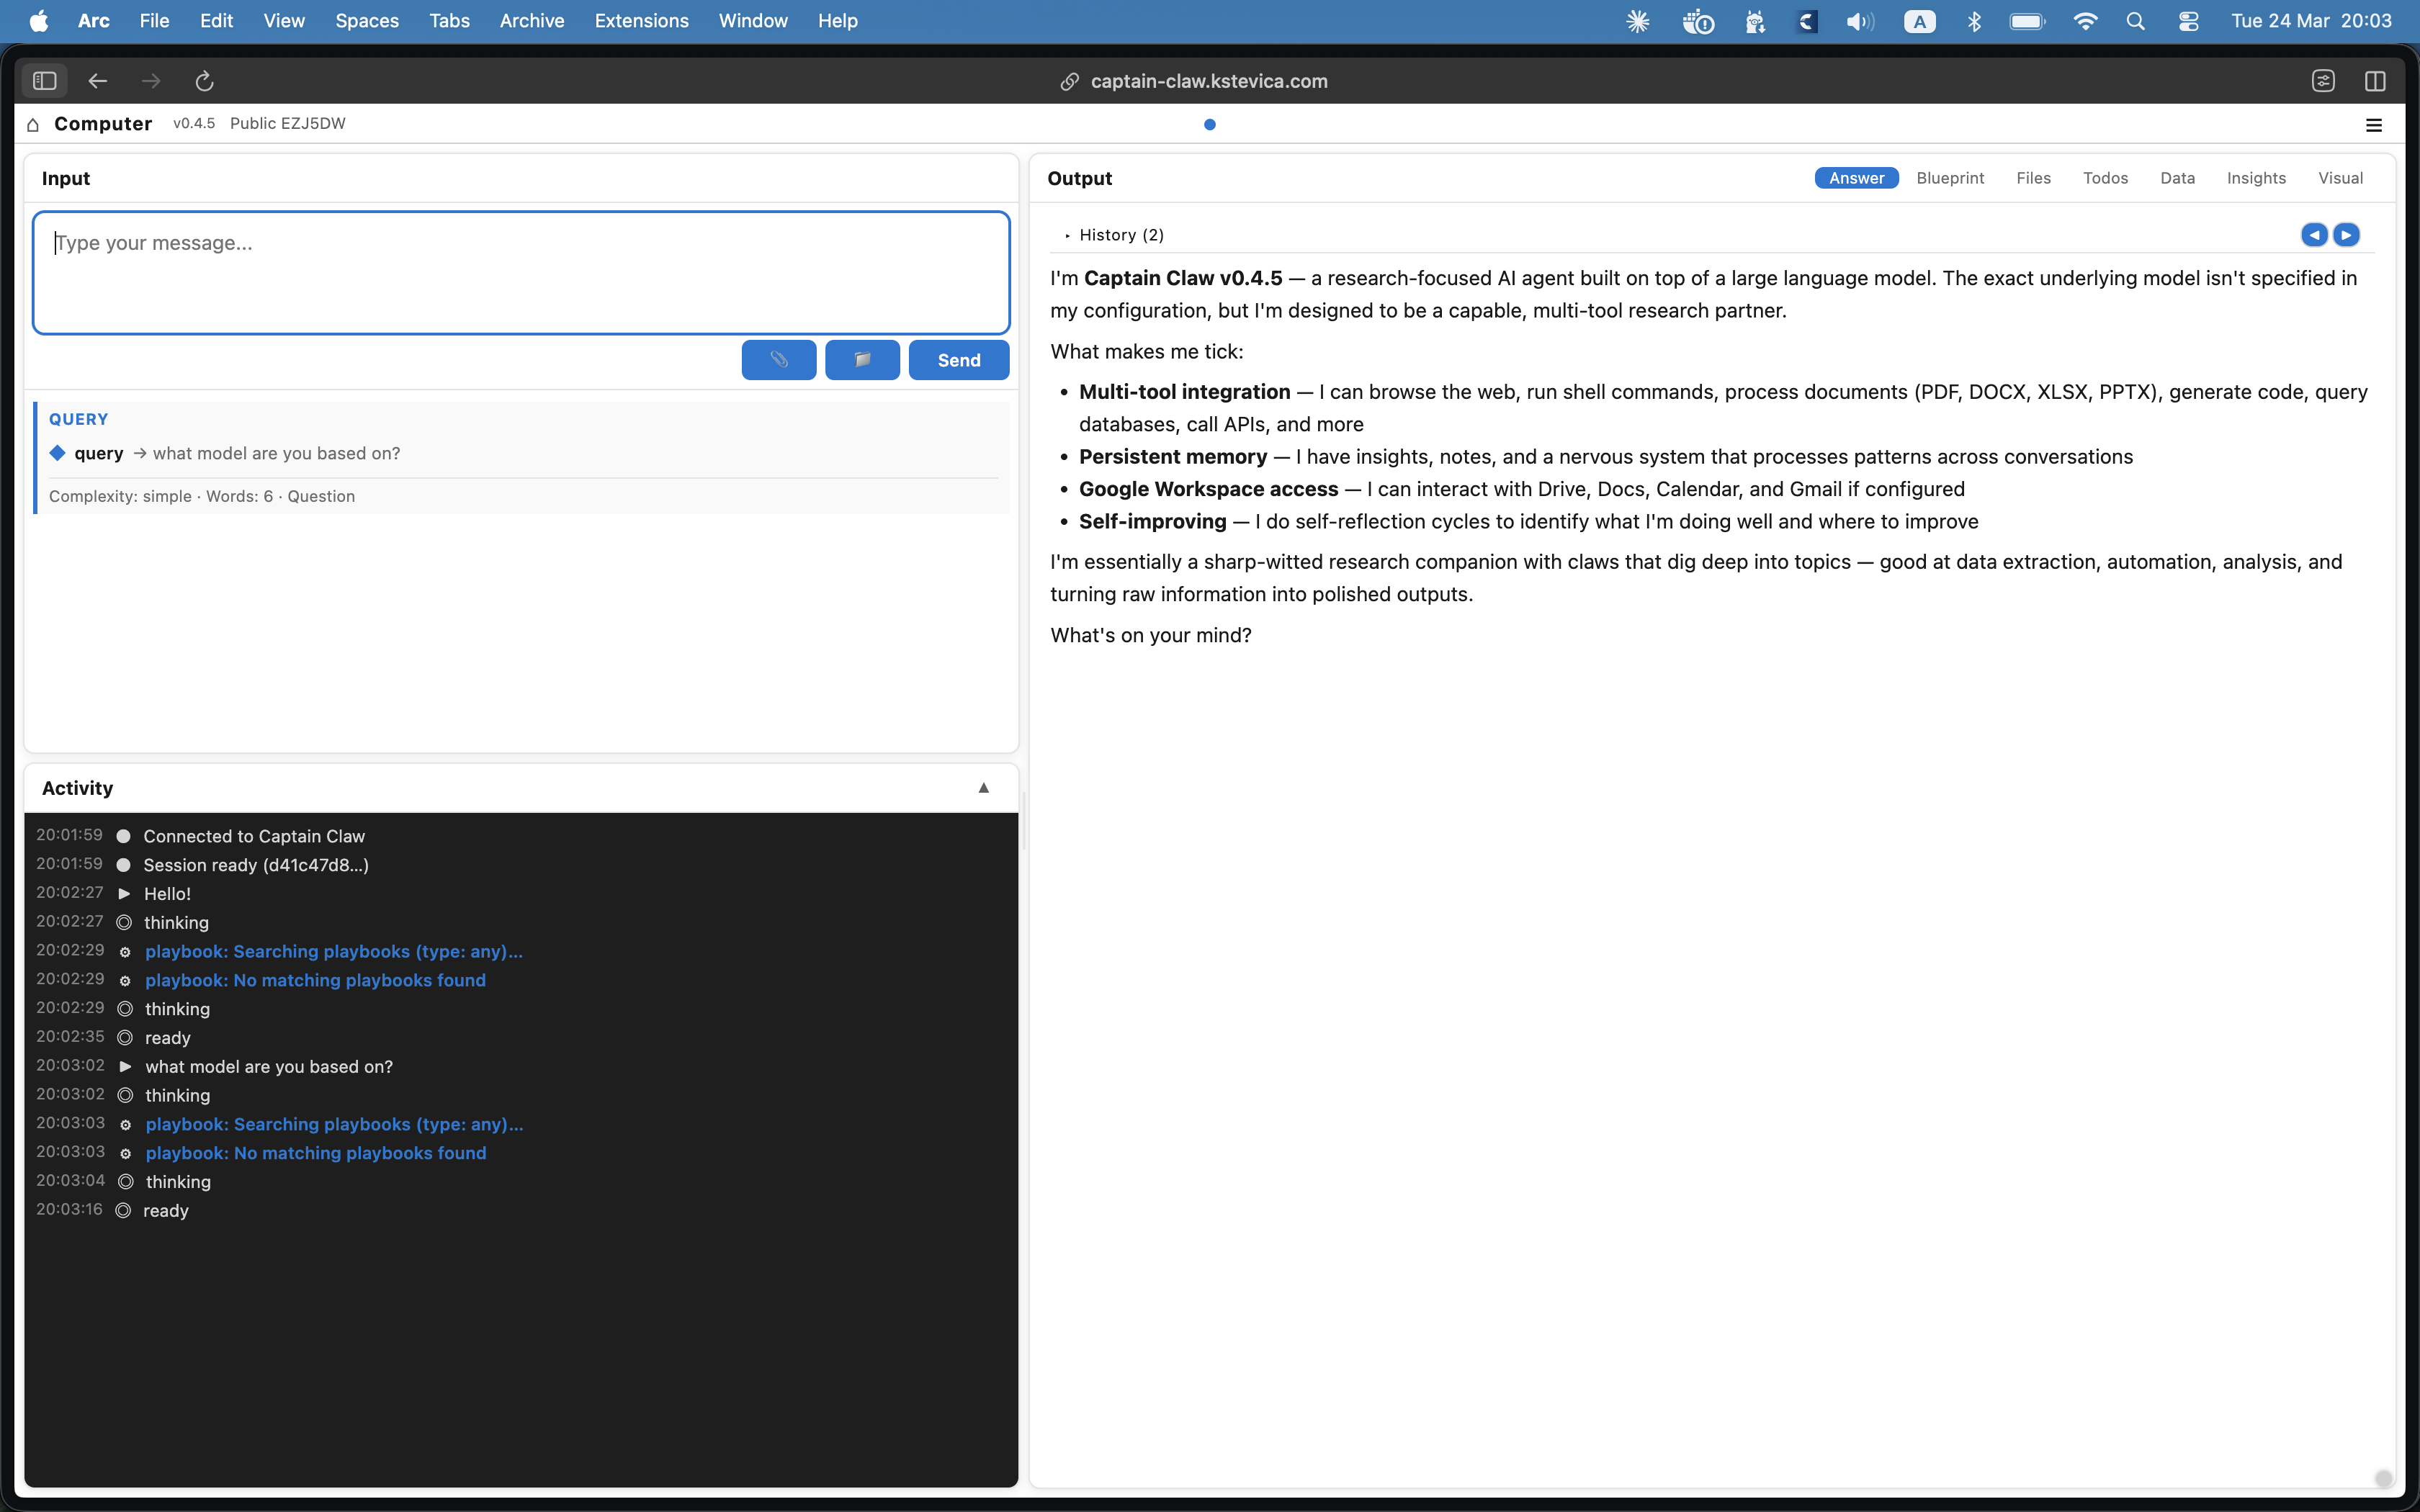Click the blue query diamond icon

[x=58, y=453]
